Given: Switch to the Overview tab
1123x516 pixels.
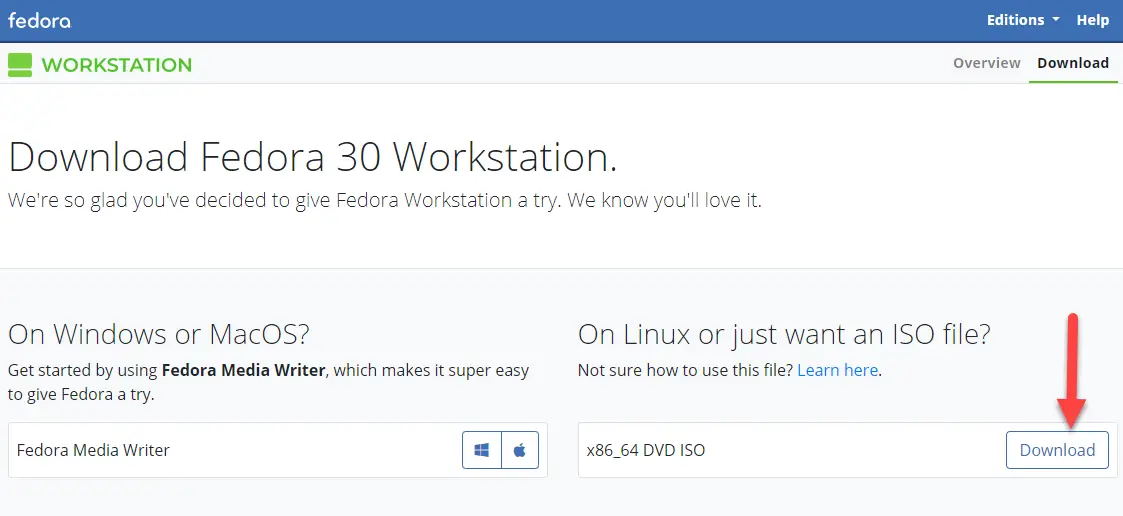Looking at the screenshot, I should click(986, 63).
